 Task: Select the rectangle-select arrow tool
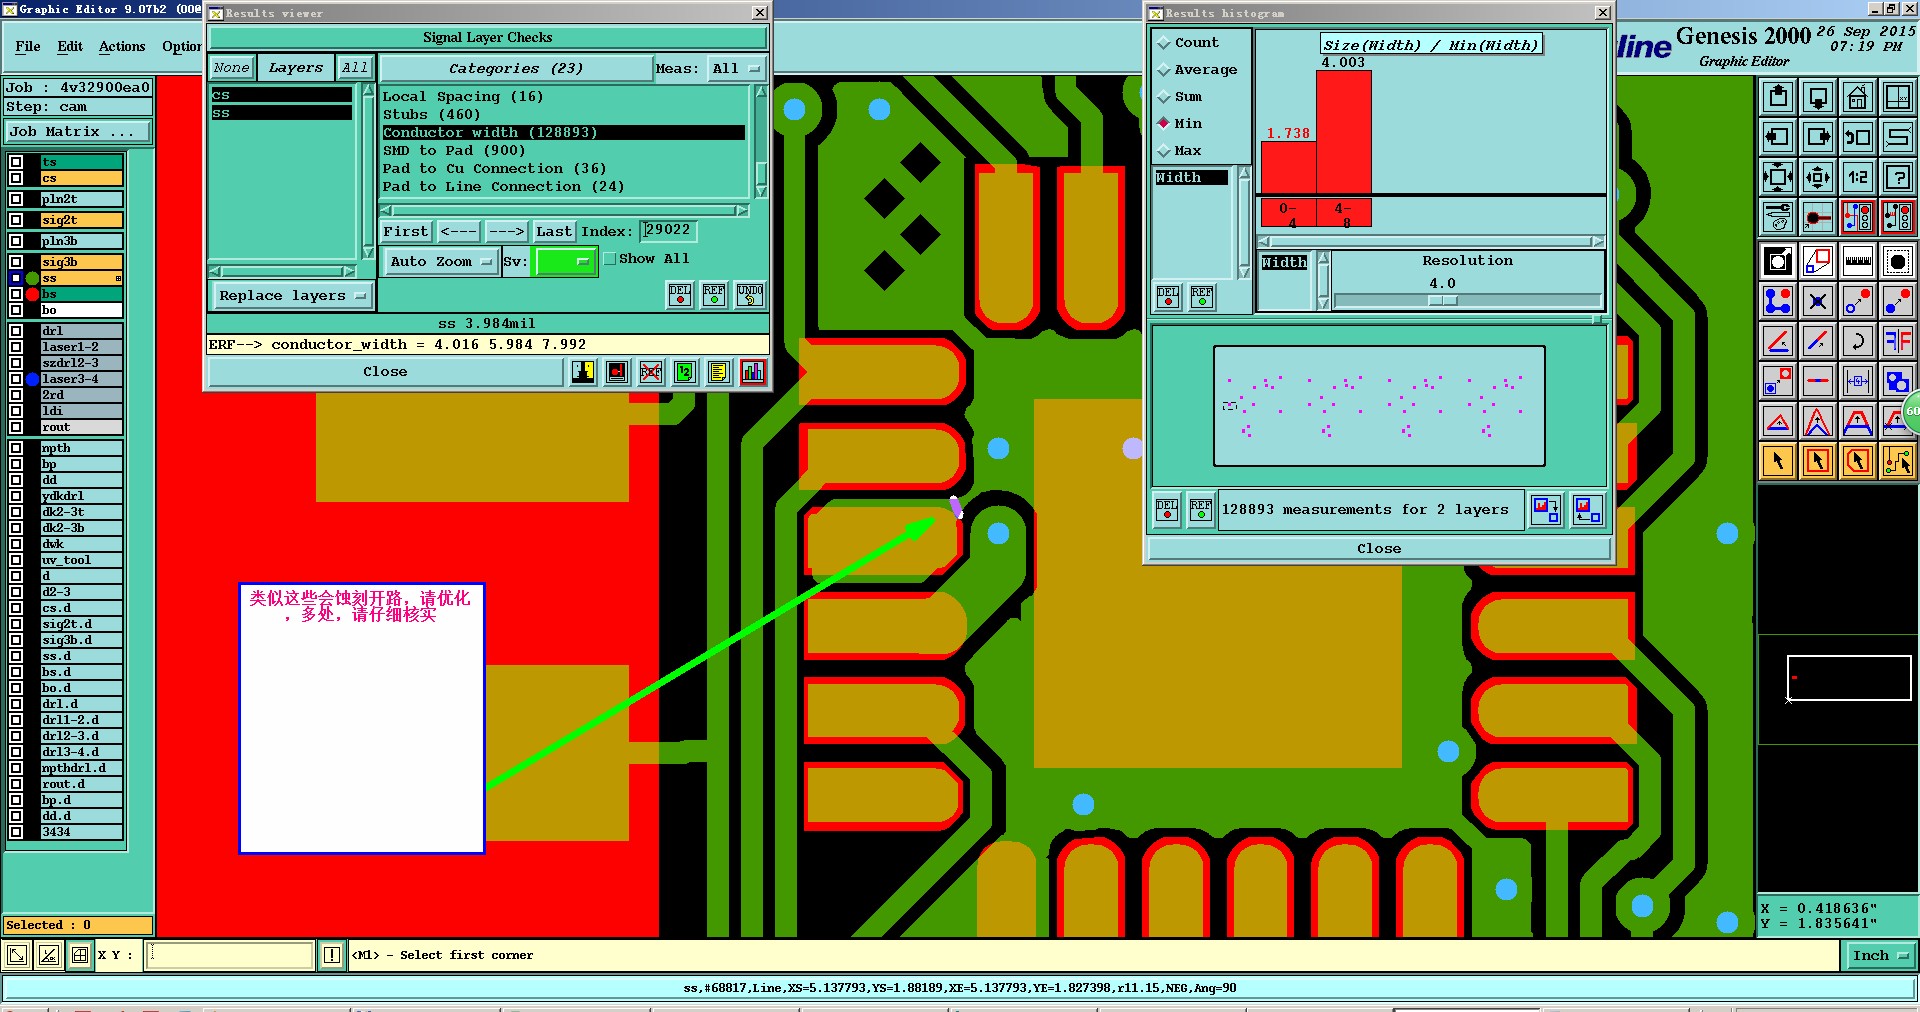1818,461
